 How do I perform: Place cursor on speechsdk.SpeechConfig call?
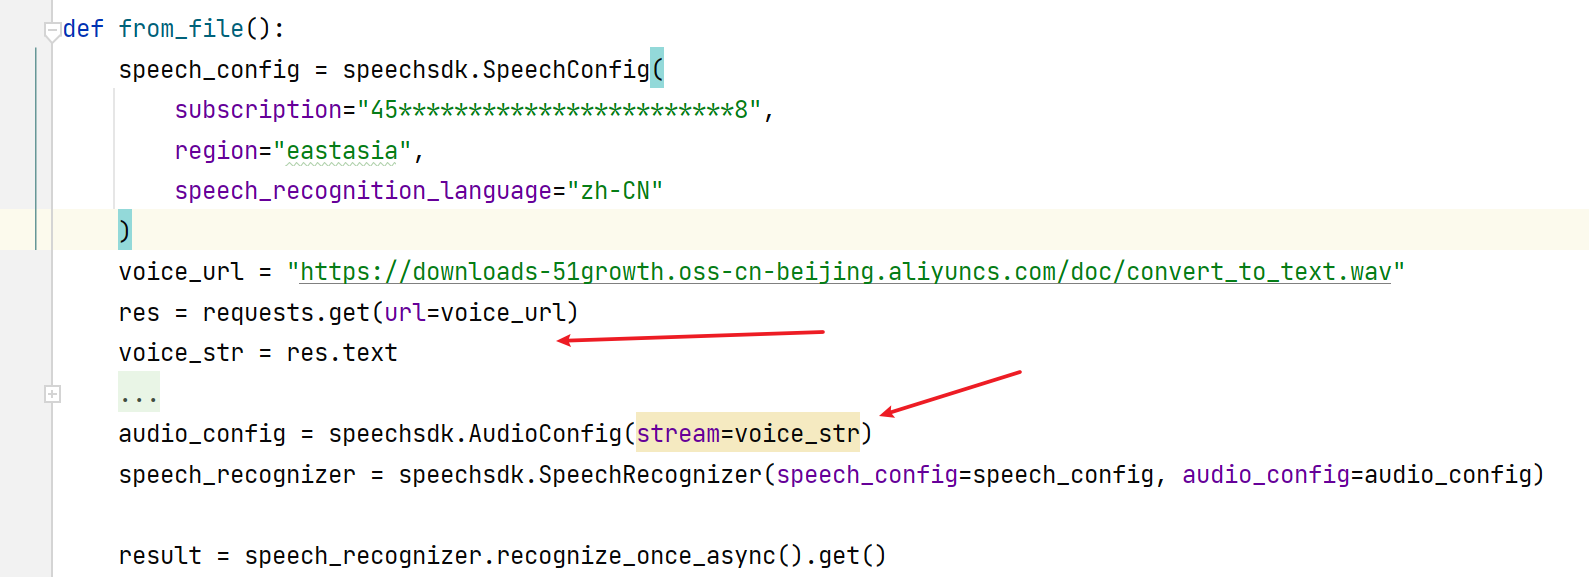pos(496,70)
